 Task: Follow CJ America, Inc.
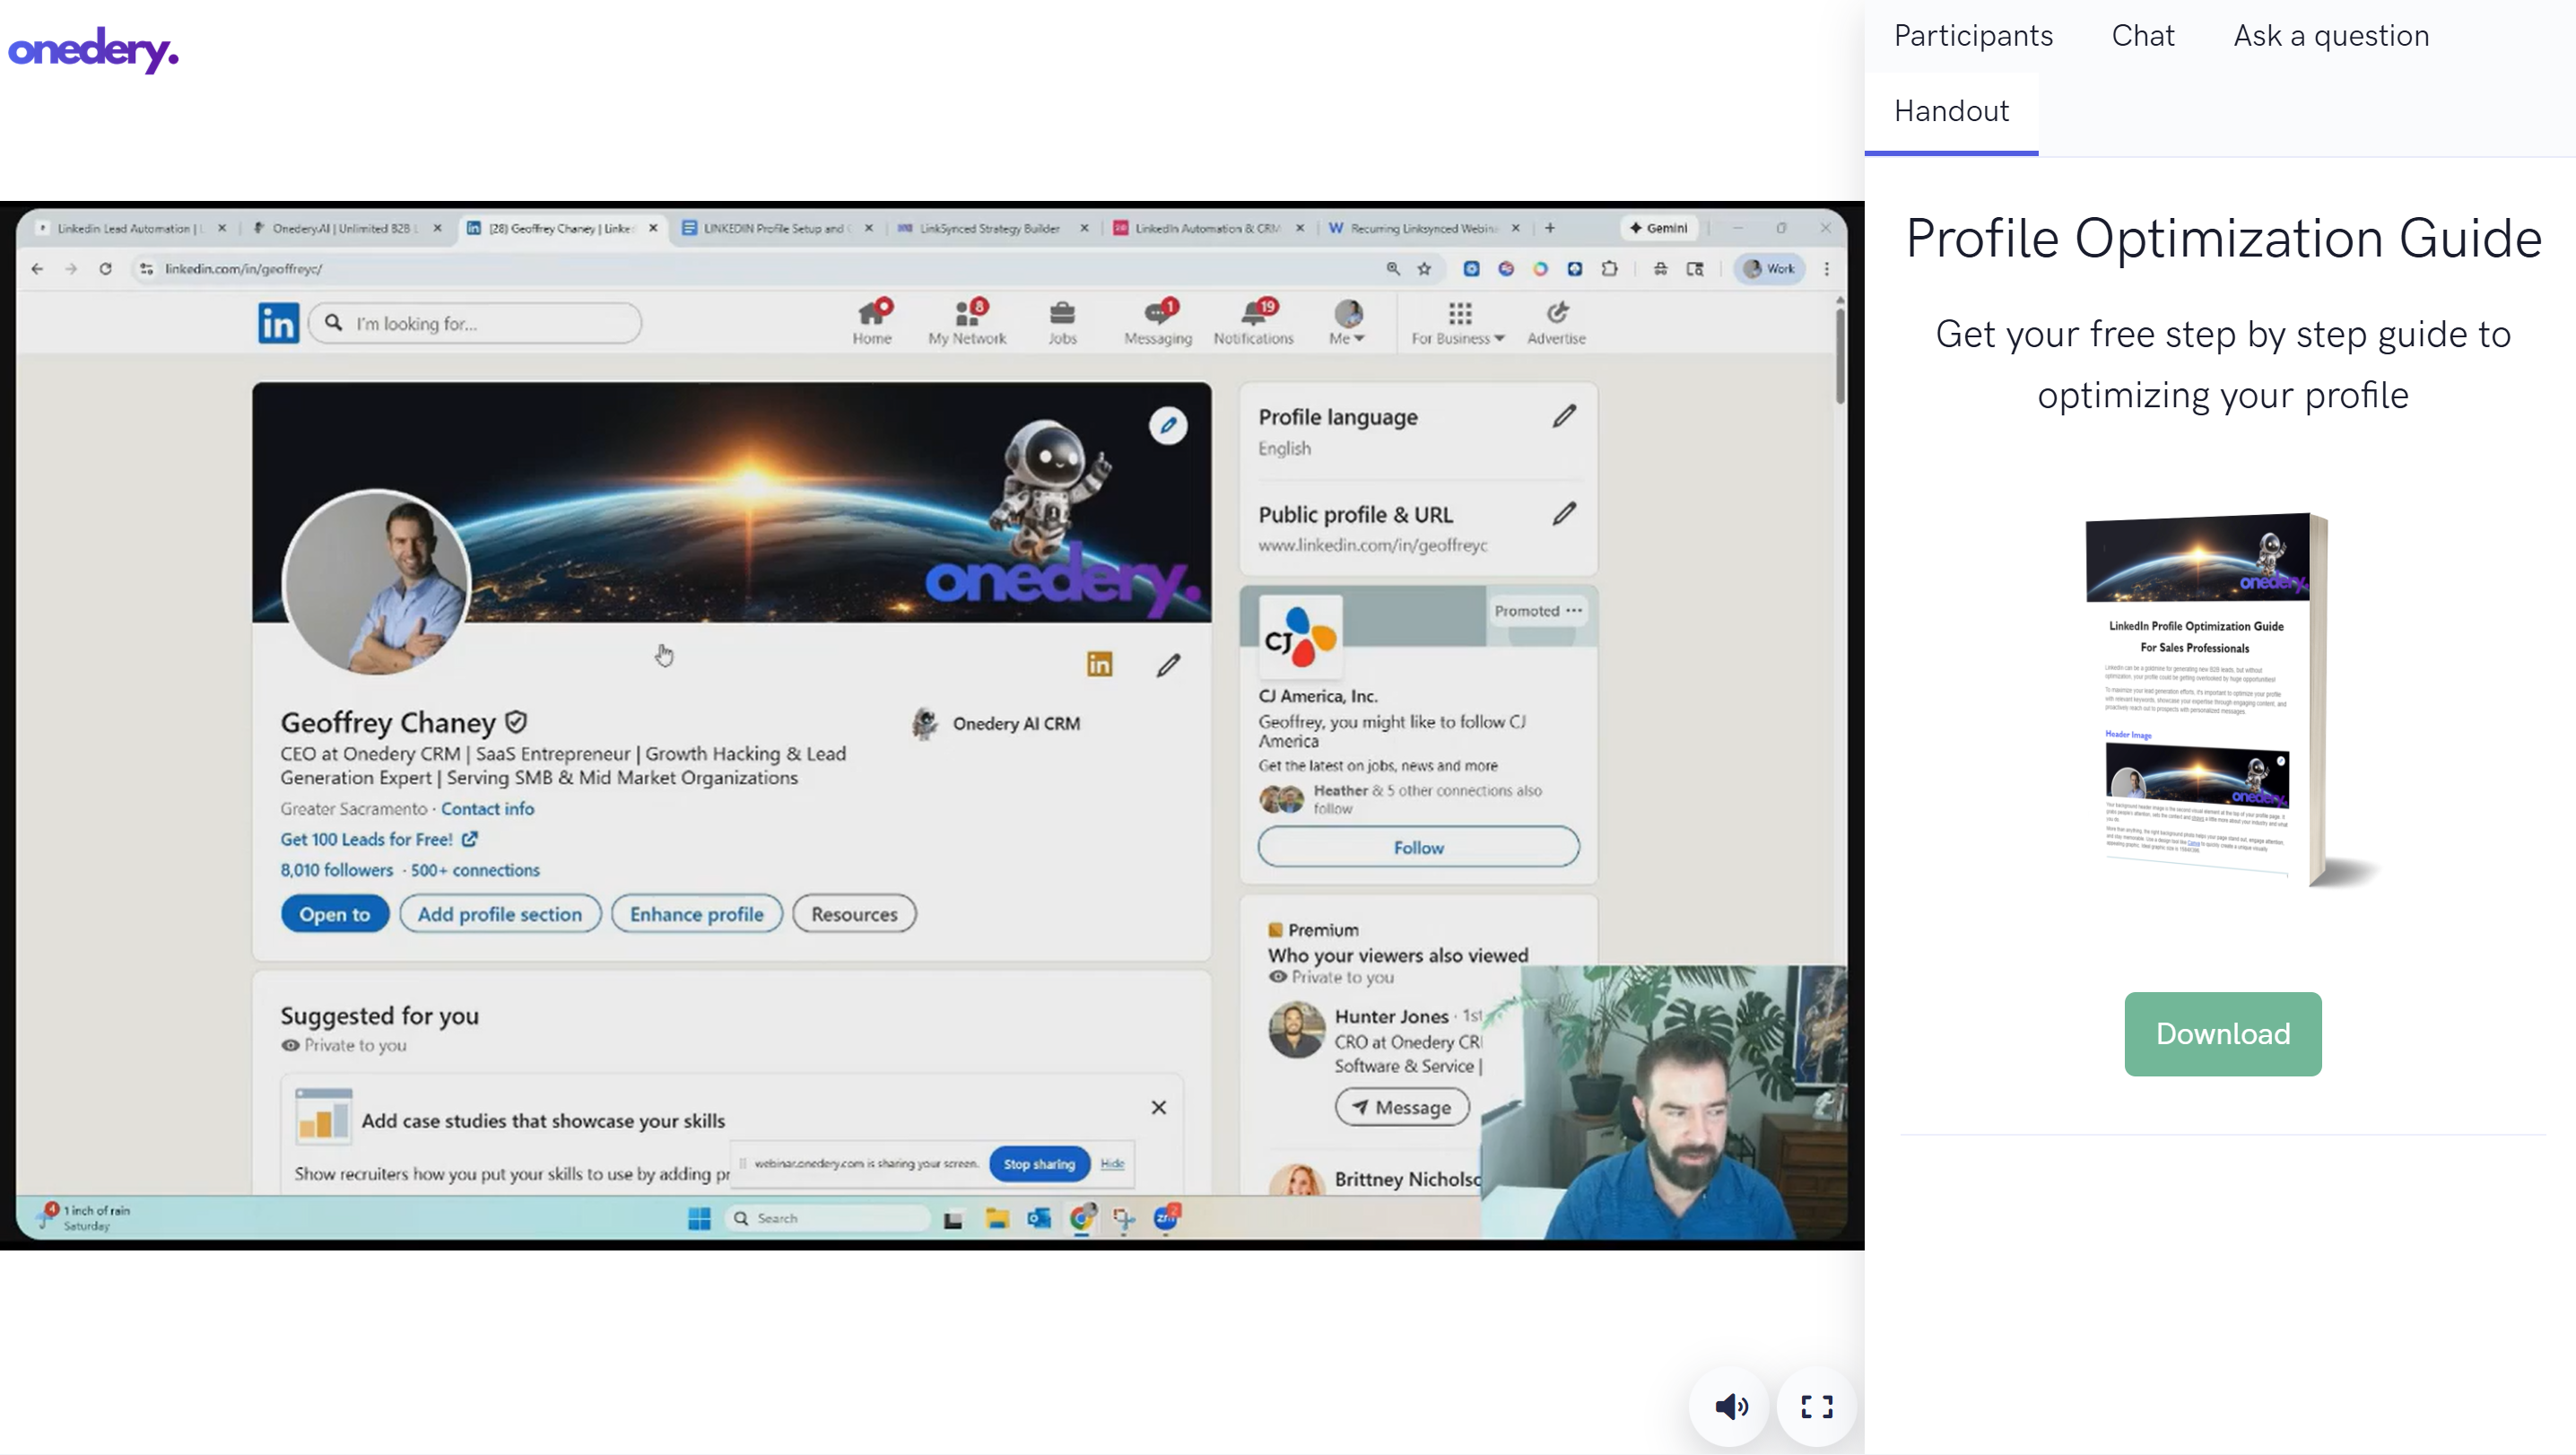(1418, 847)
